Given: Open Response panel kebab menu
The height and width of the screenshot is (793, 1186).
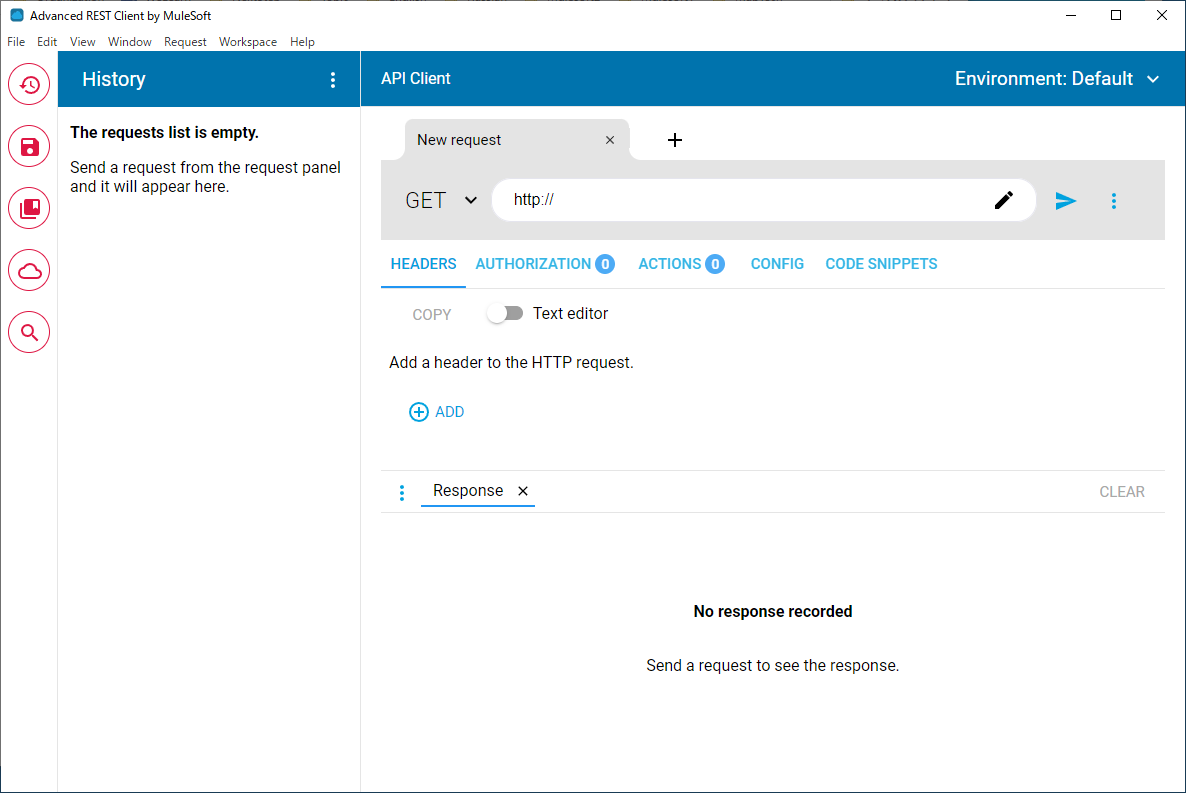Looking at the screenshot, I should [x=401, y=491].
